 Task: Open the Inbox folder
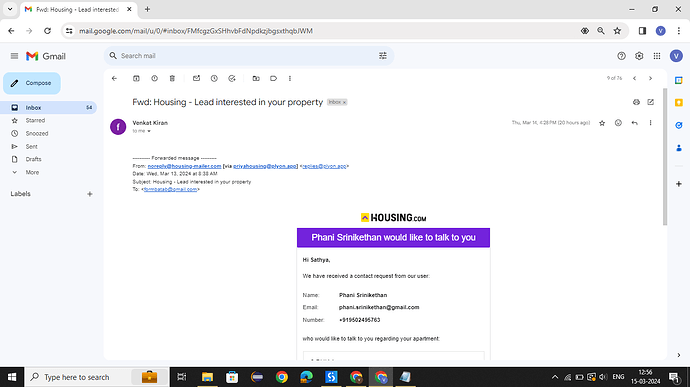pos(48,107)
